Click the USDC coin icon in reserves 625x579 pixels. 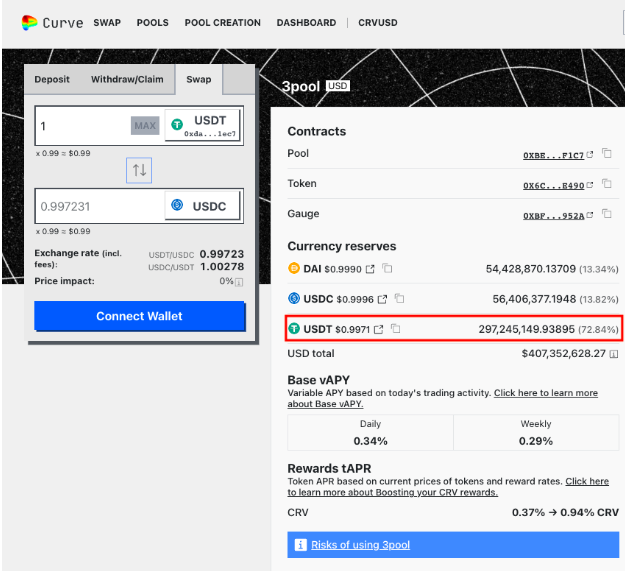click(294, 298)
